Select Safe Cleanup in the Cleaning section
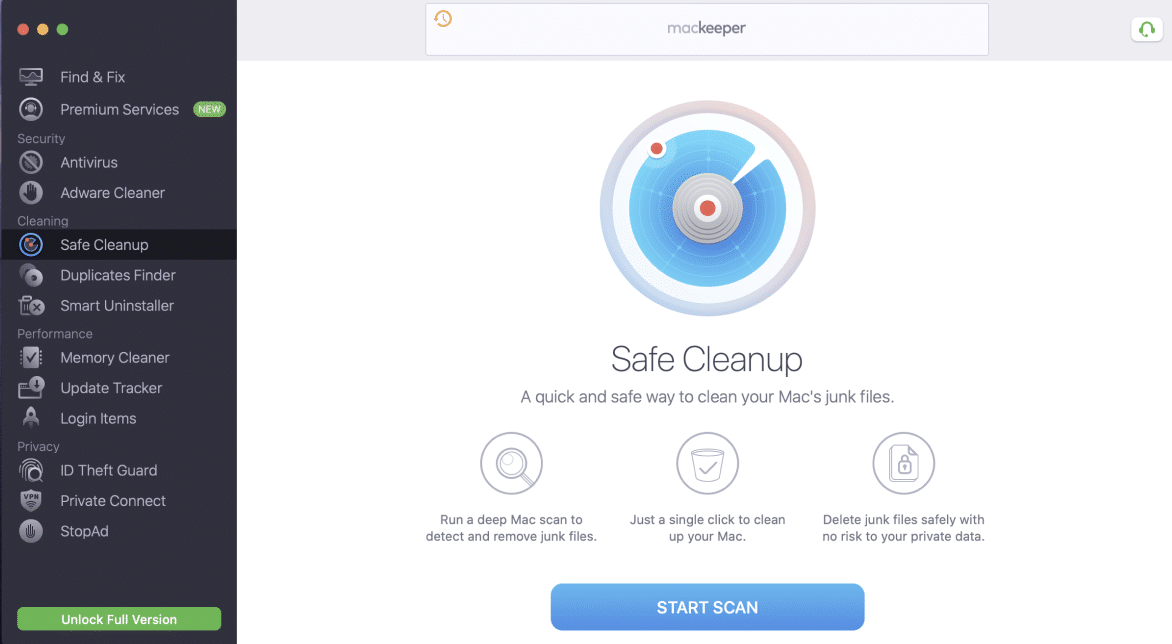The height and width of the screenshot is (644, 1172). click(103, 244)
